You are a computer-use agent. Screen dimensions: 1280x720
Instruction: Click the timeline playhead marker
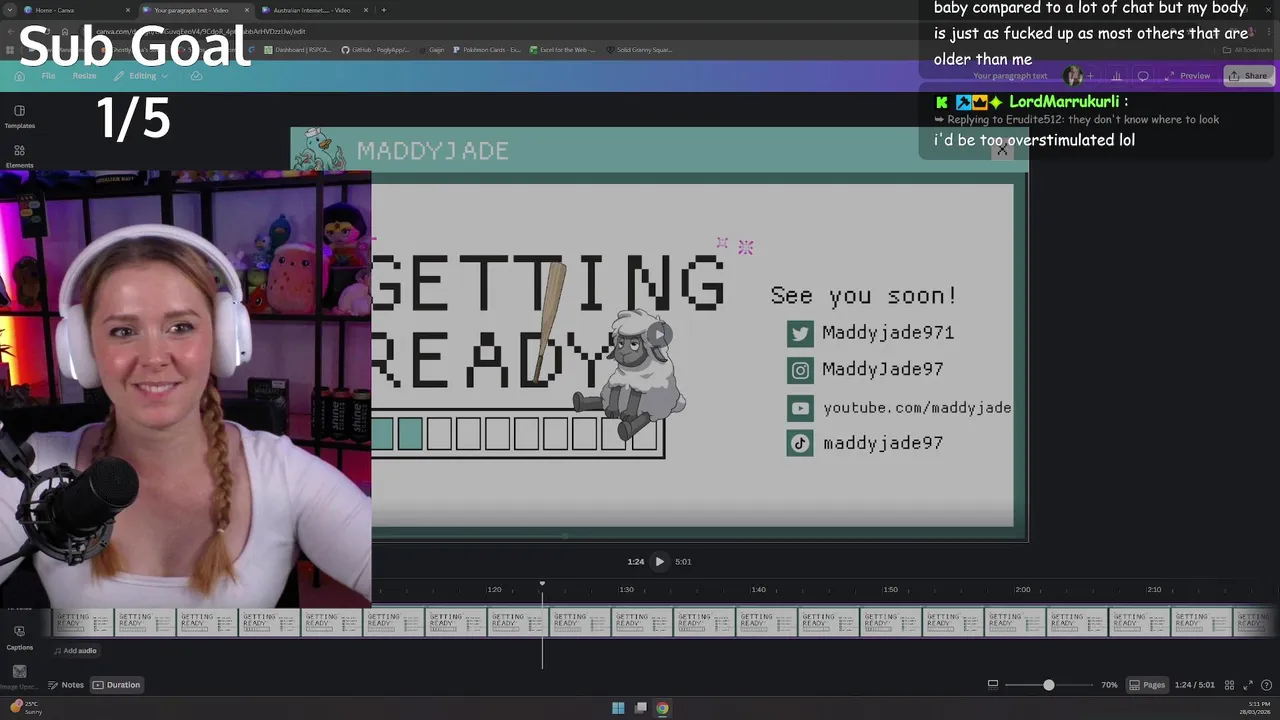[x=542, y=584]
